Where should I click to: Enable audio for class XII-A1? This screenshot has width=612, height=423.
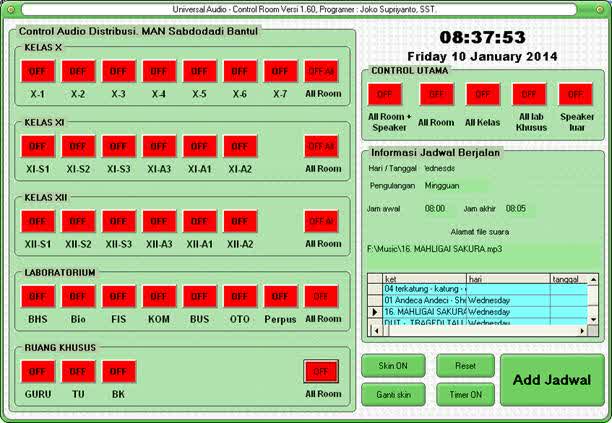pyautogui.click(x=199, y=221)
